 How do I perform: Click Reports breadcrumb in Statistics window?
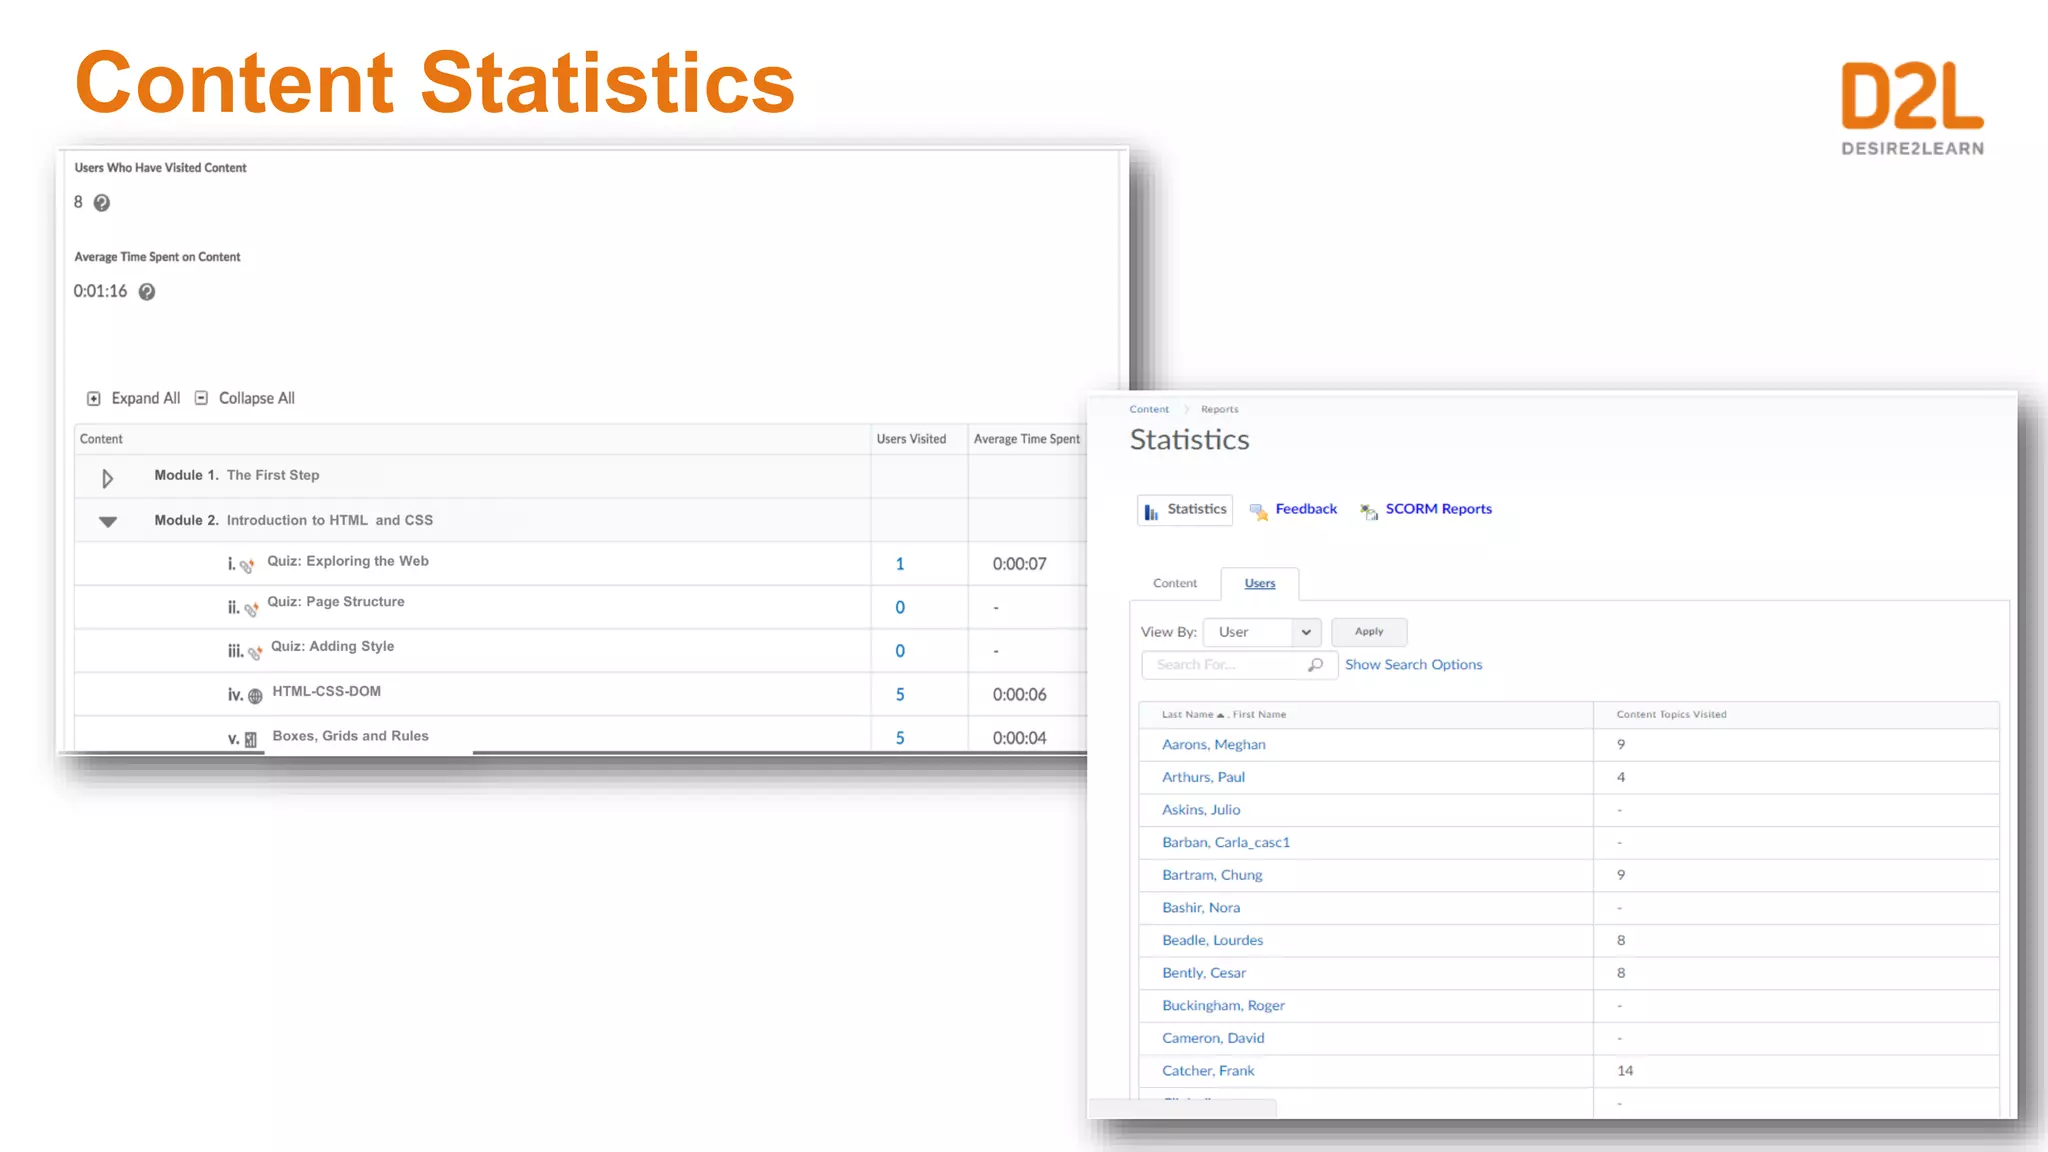(x=1219, y=409)
